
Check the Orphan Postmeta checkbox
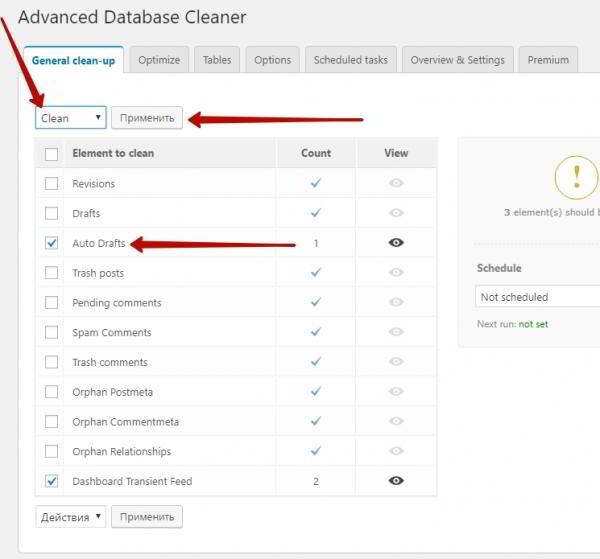tap(51, 392)
